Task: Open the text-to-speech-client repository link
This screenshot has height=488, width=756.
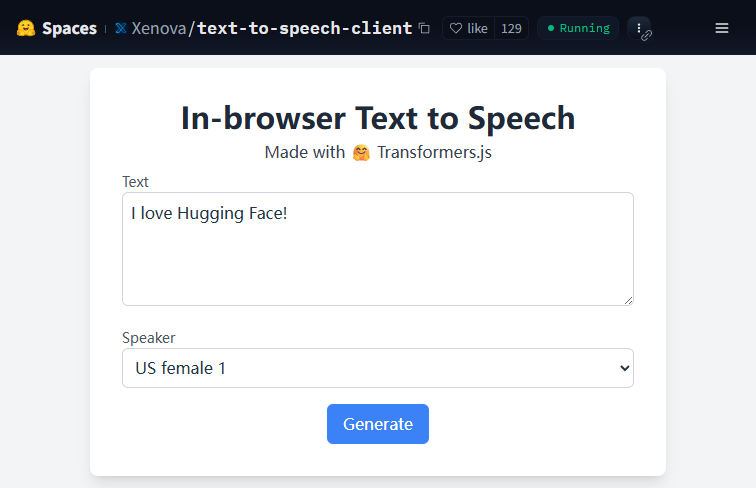Action: 304,28
